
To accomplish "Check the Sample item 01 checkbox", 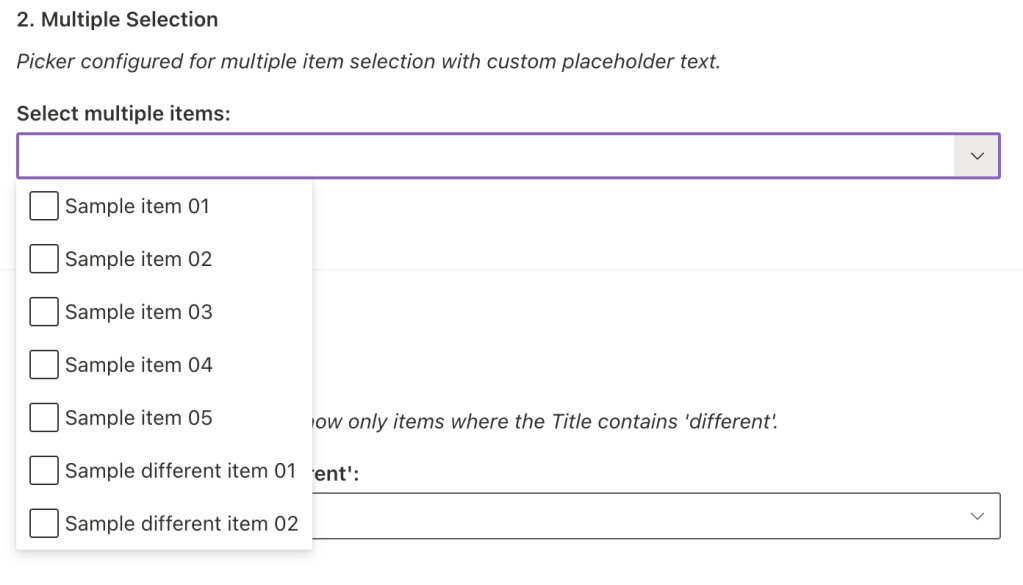I will click(44, 206).
